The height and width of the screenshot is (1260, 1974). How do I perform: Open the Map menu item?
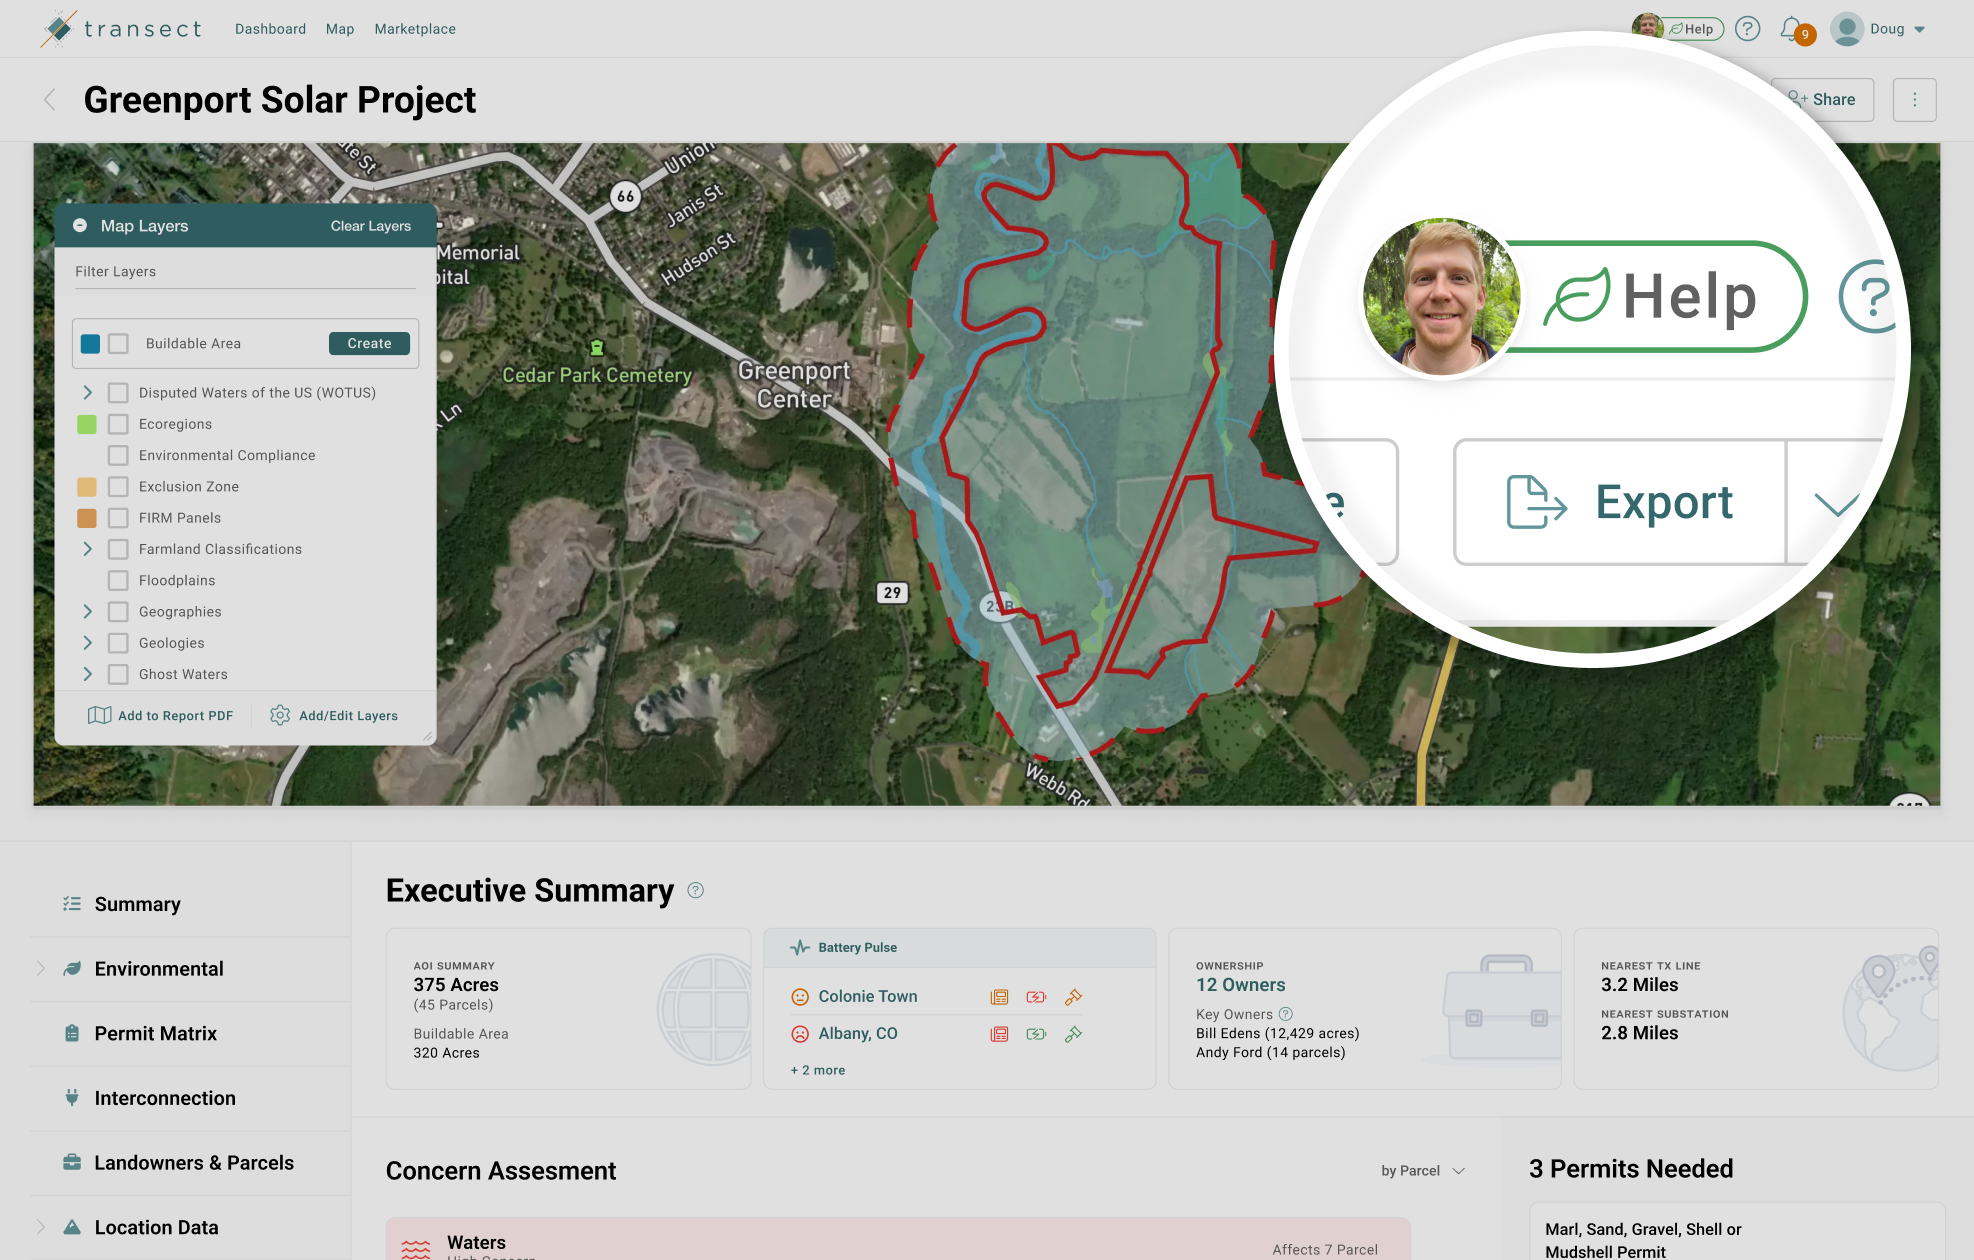tap(340, 29)
